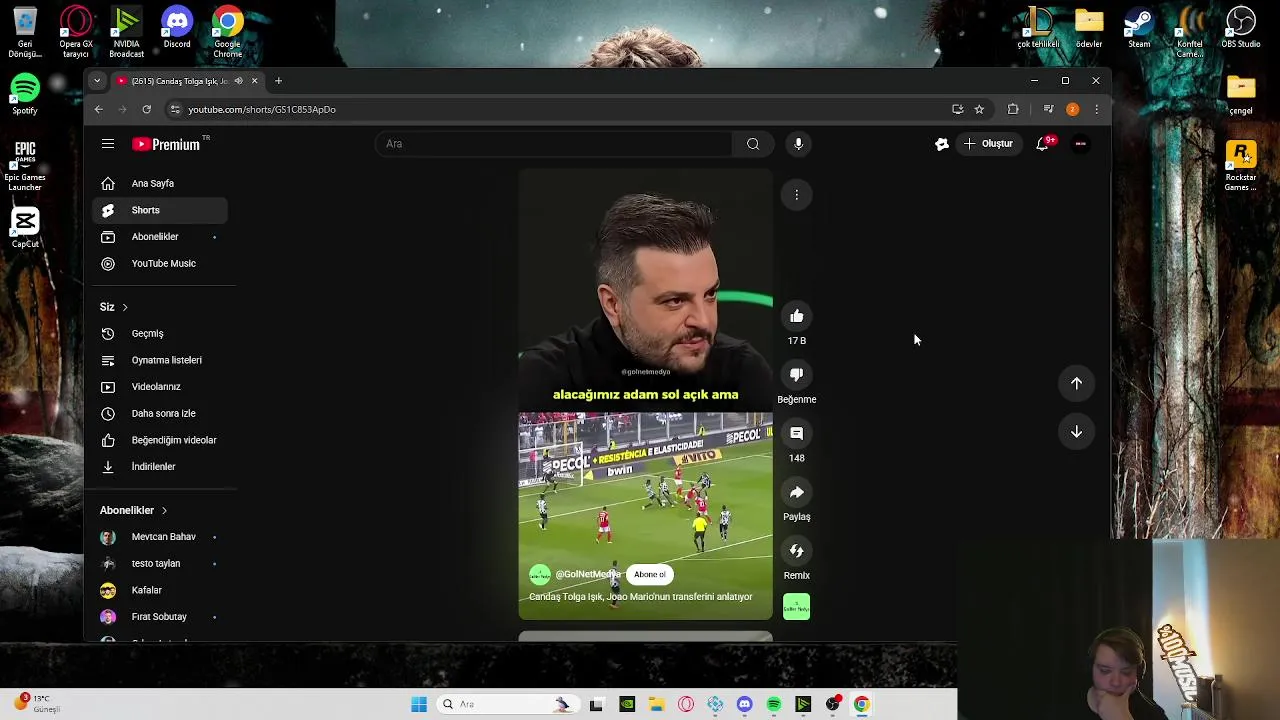This screenshot has width=1280, height=720.
Task: Open the YouTube hamburger guide menu
Action: pyautogui.click(x=107, y=144)
